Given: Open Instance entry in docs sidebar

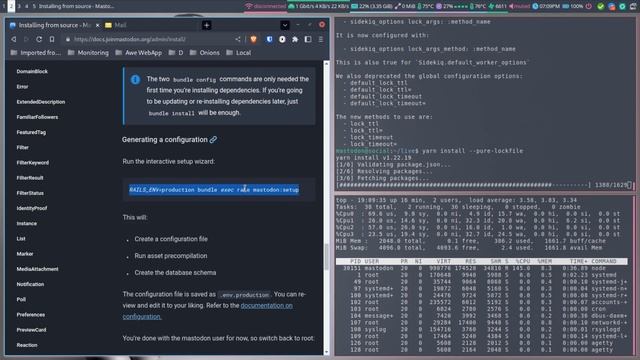Looking at the screenshot, I should pyautogui.click(x=27, y=223).
